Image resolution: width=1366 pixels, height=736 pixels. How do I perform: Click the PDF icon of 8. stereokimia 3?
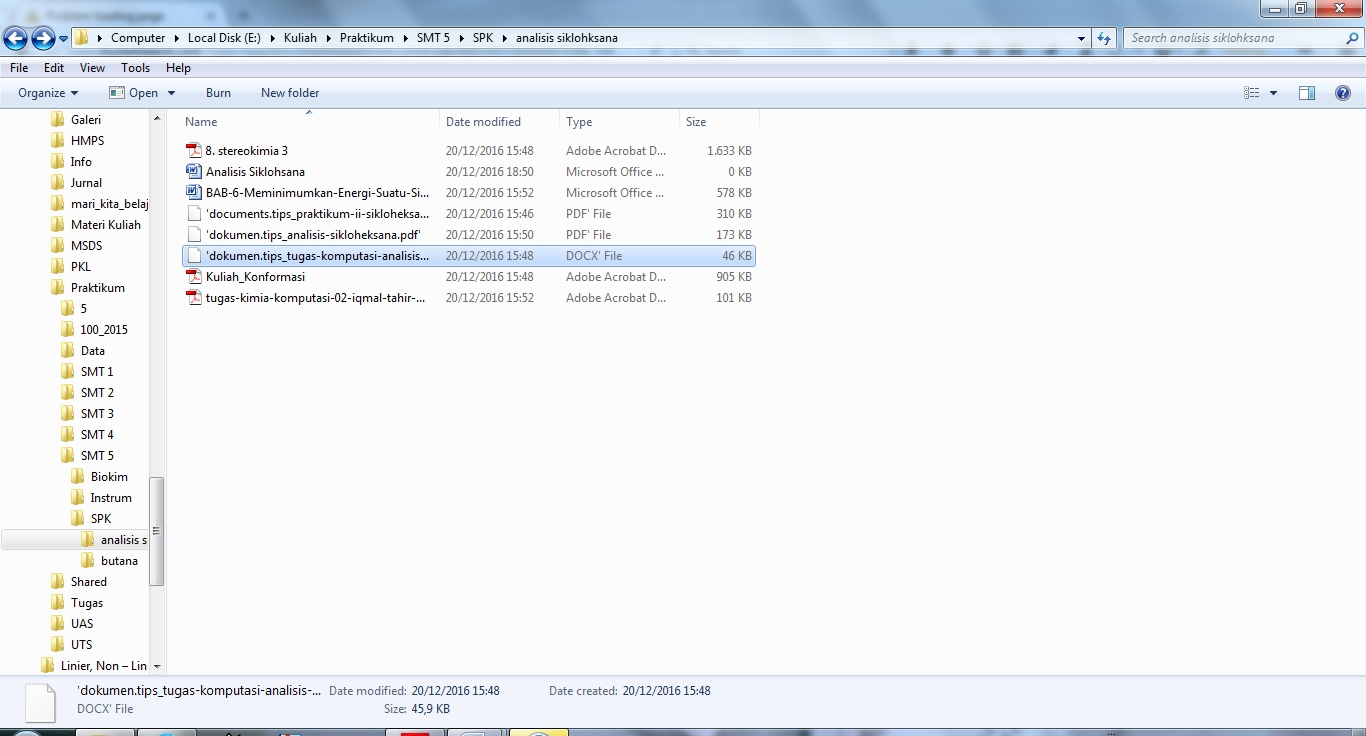(x=194, y=151)
